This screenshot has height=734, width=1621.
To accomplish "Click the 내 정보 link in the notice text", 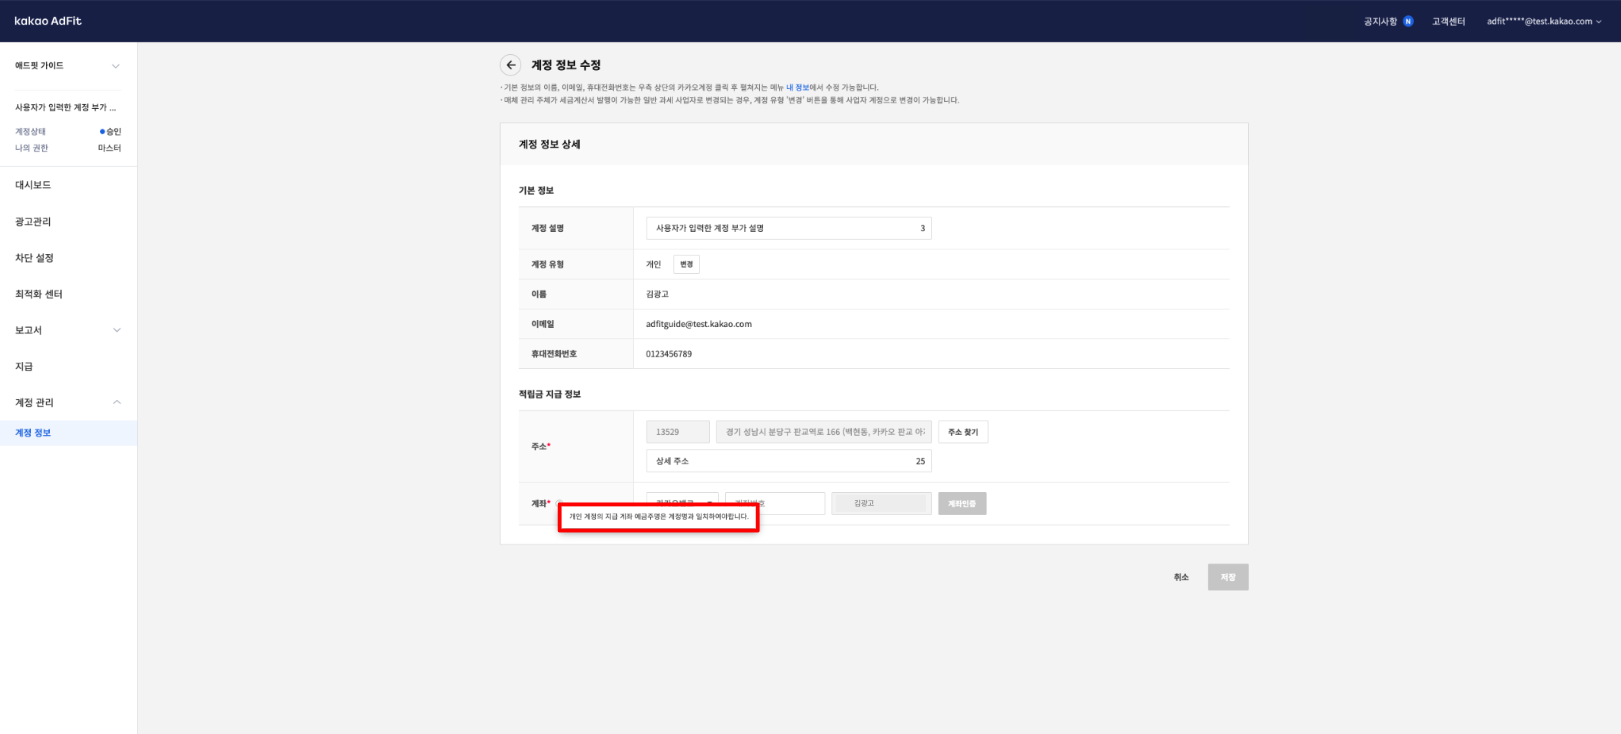I will coord(797,88).
